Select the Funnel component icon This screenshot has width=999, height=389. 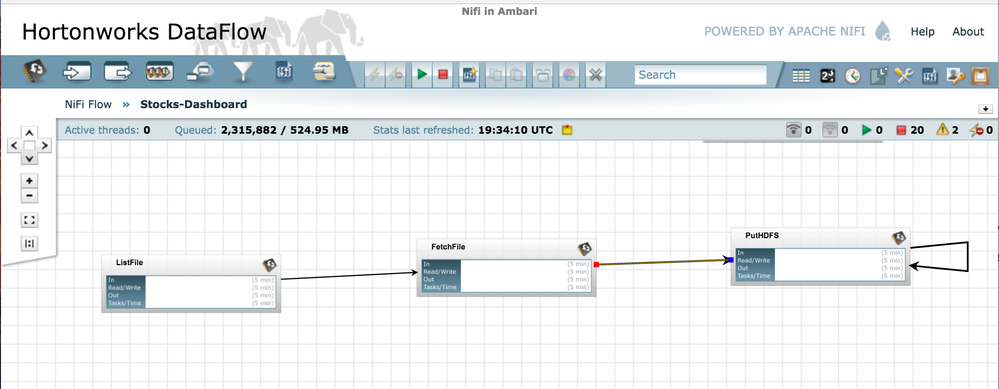pyautogui.click(x=242, y=73)
